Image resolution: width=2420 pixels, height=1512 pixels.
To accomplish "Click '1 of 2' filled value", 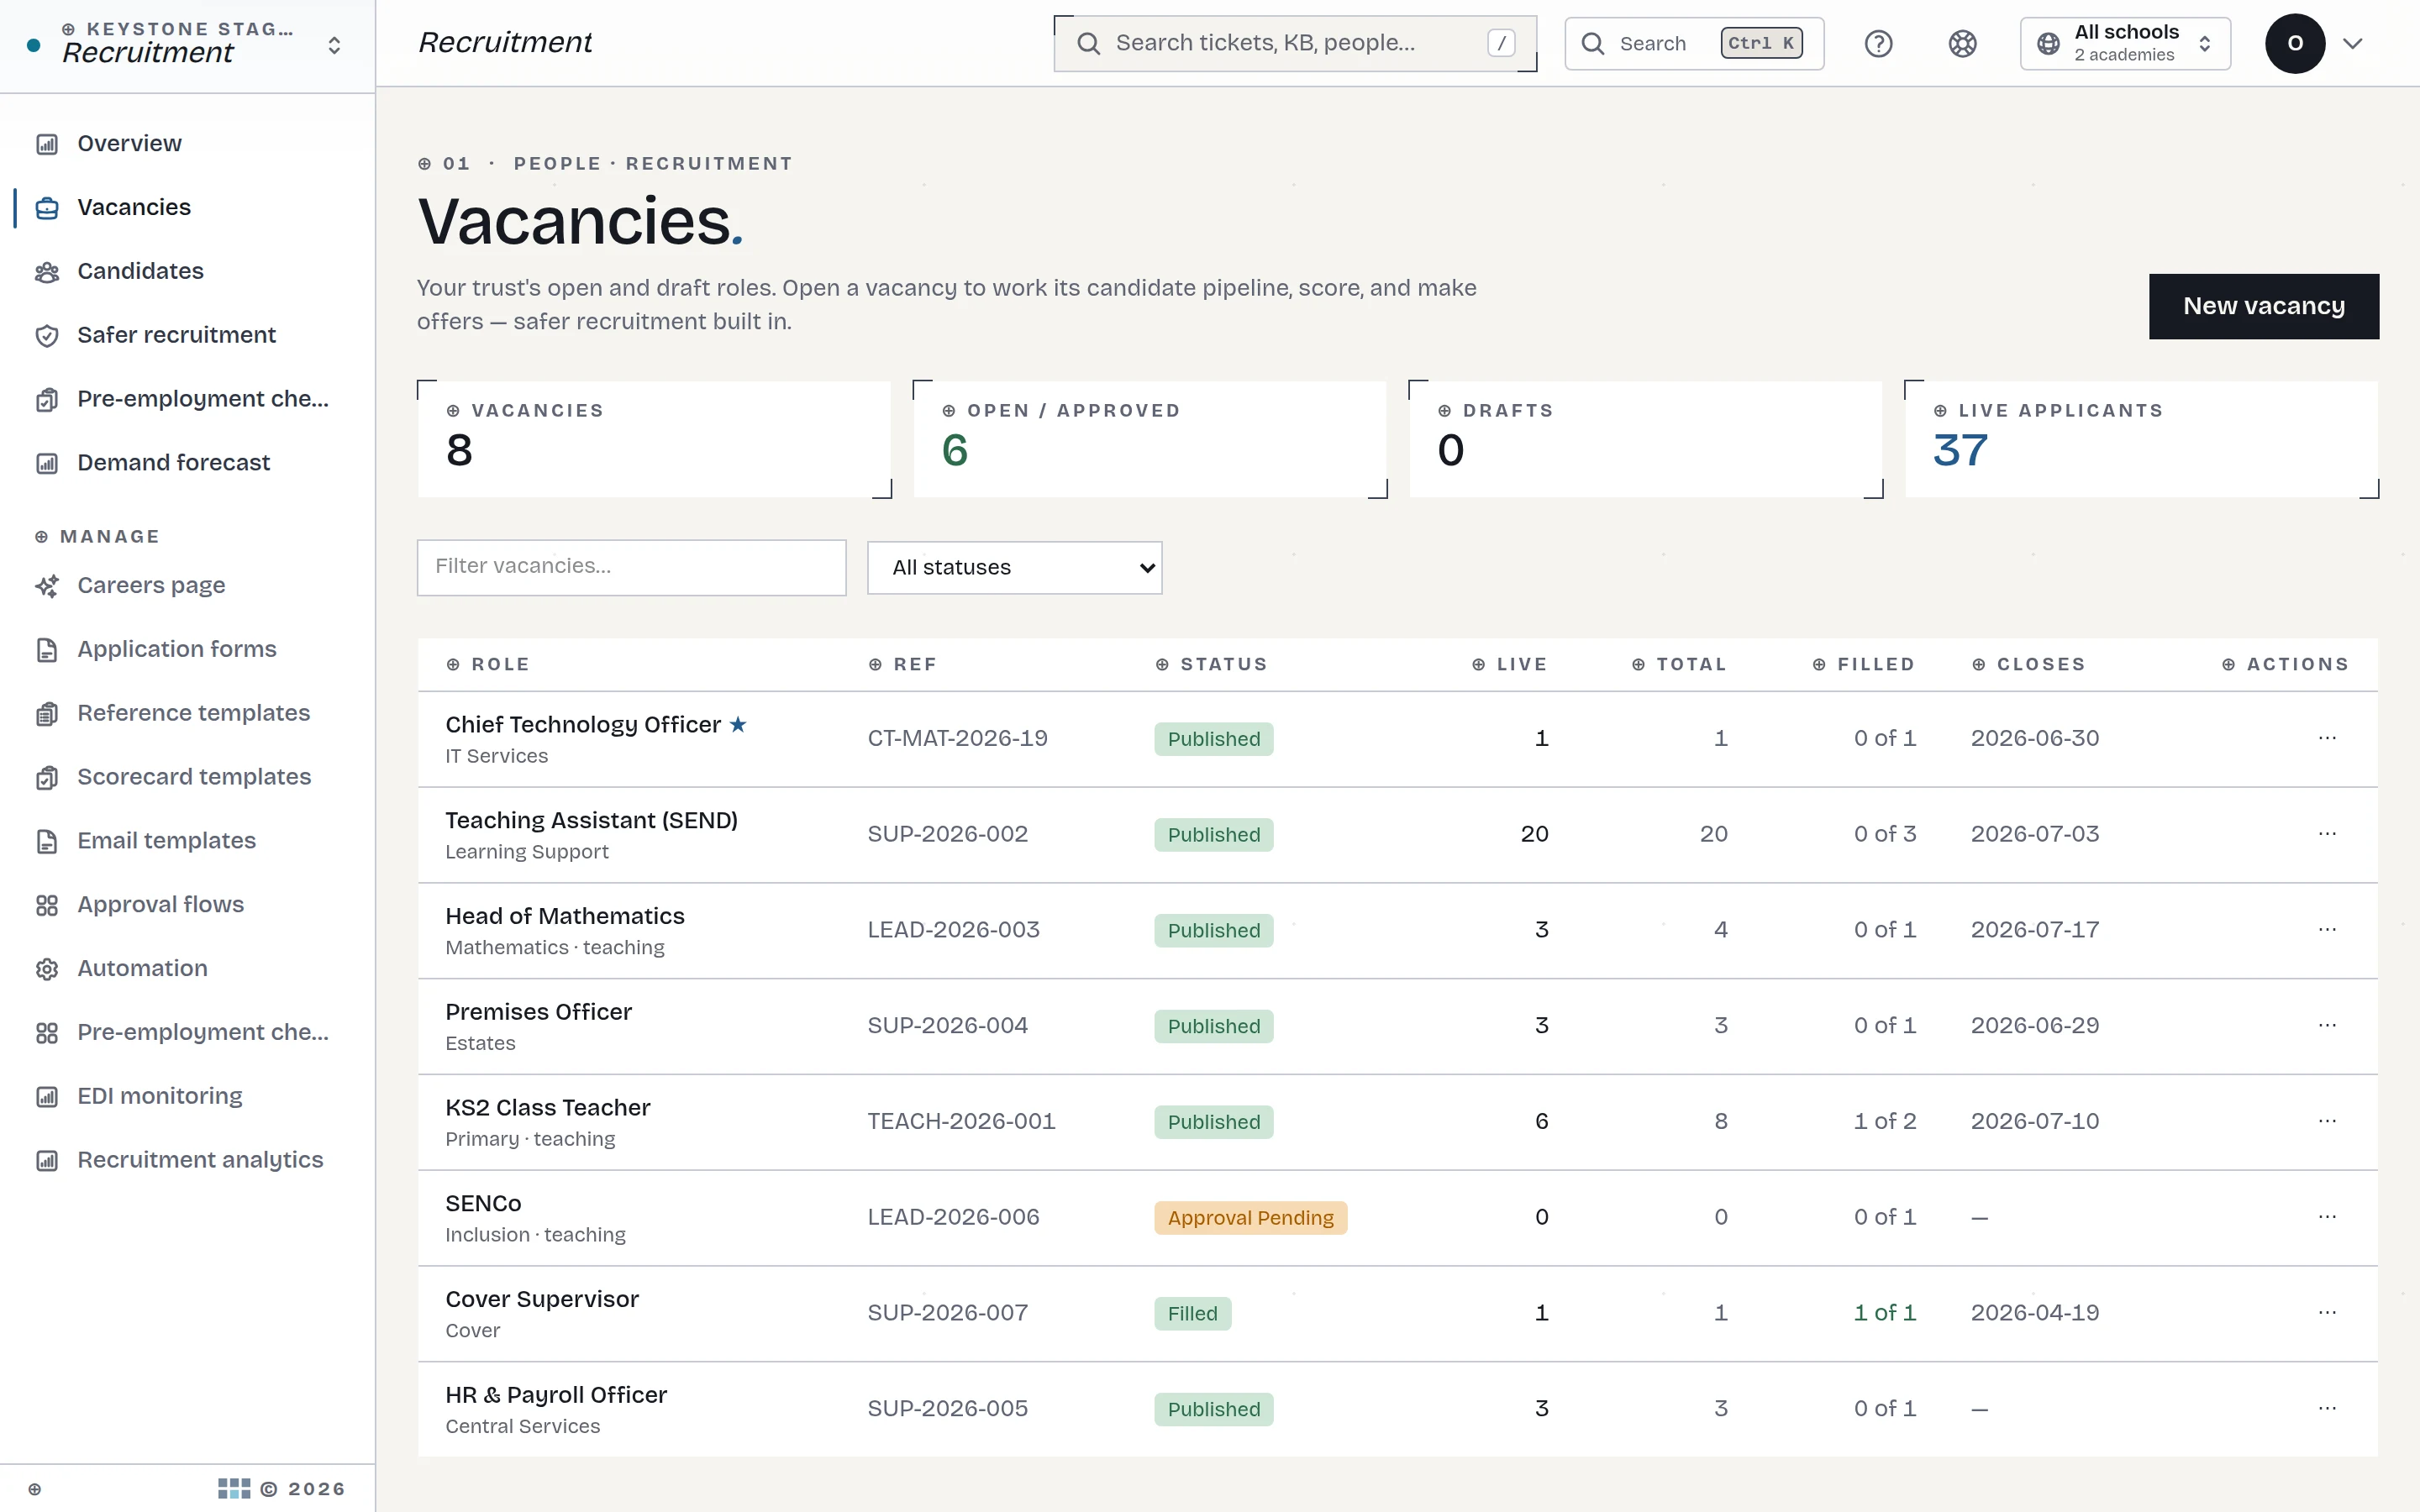I will pyautogui.click(x=1884, y=1122).
